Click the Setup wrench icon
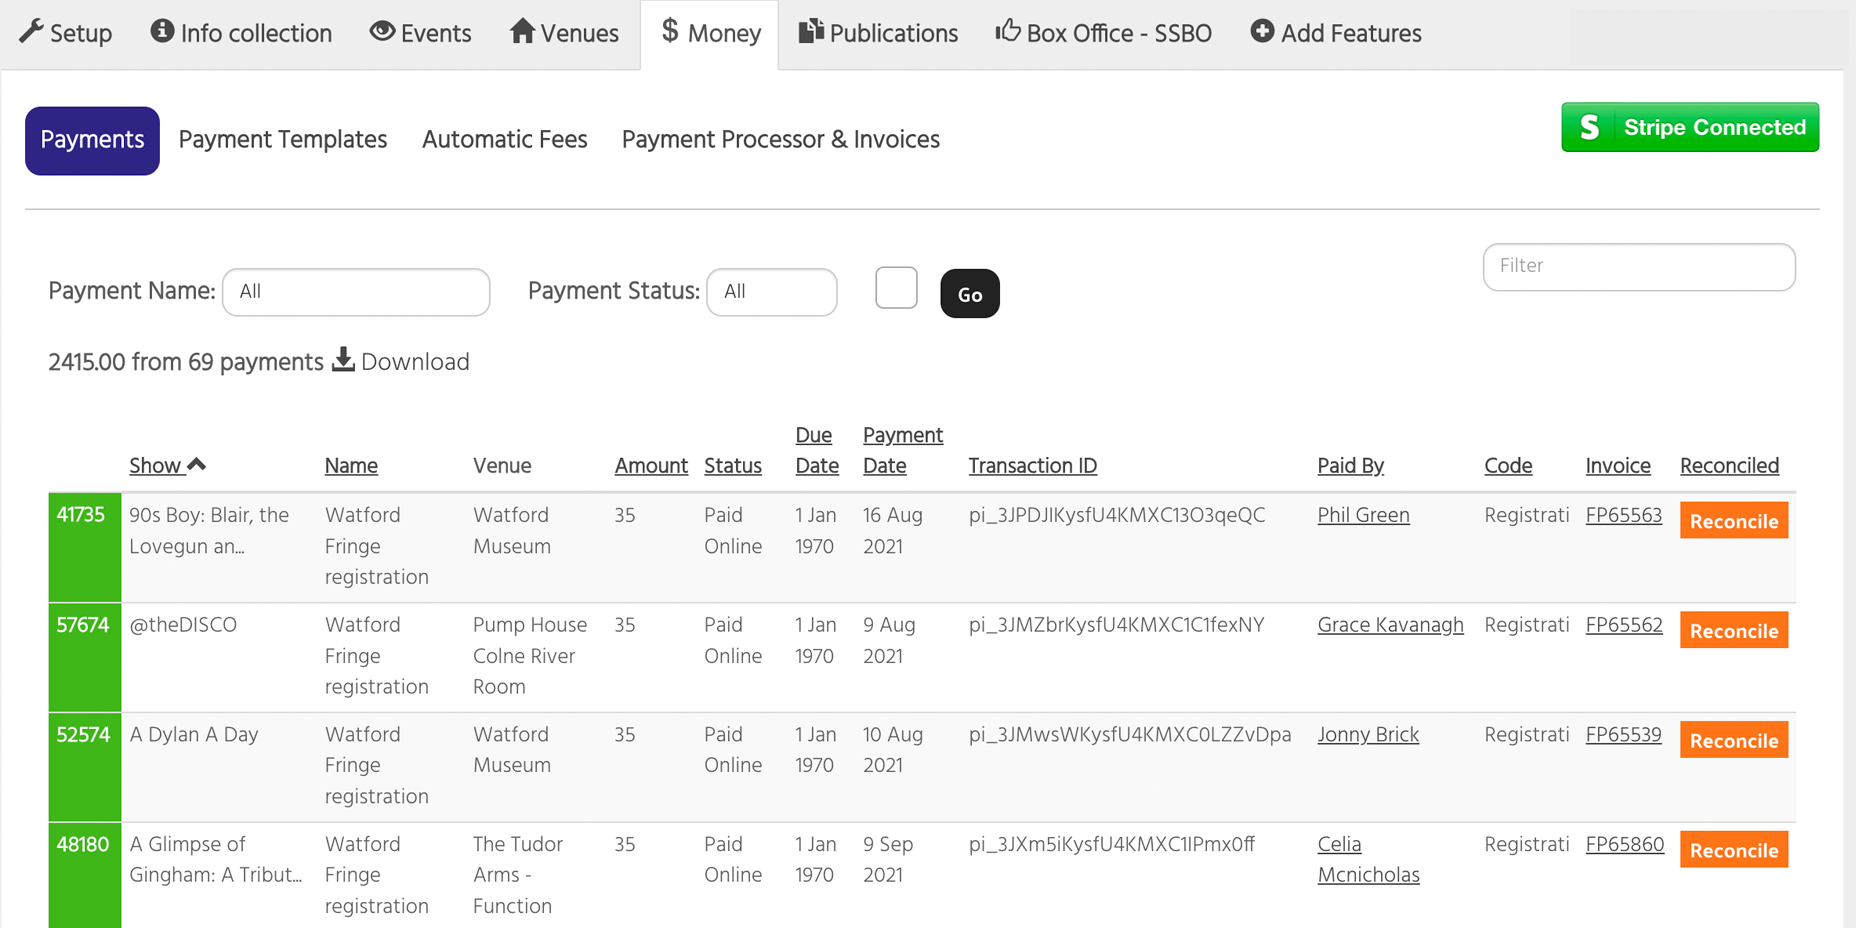Screen dimensions: 1856x928 tap(31, 32)
